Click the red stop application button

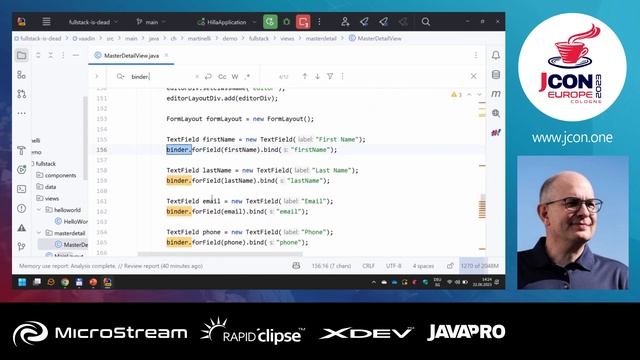pyautogui.click(x=303, y=22)
